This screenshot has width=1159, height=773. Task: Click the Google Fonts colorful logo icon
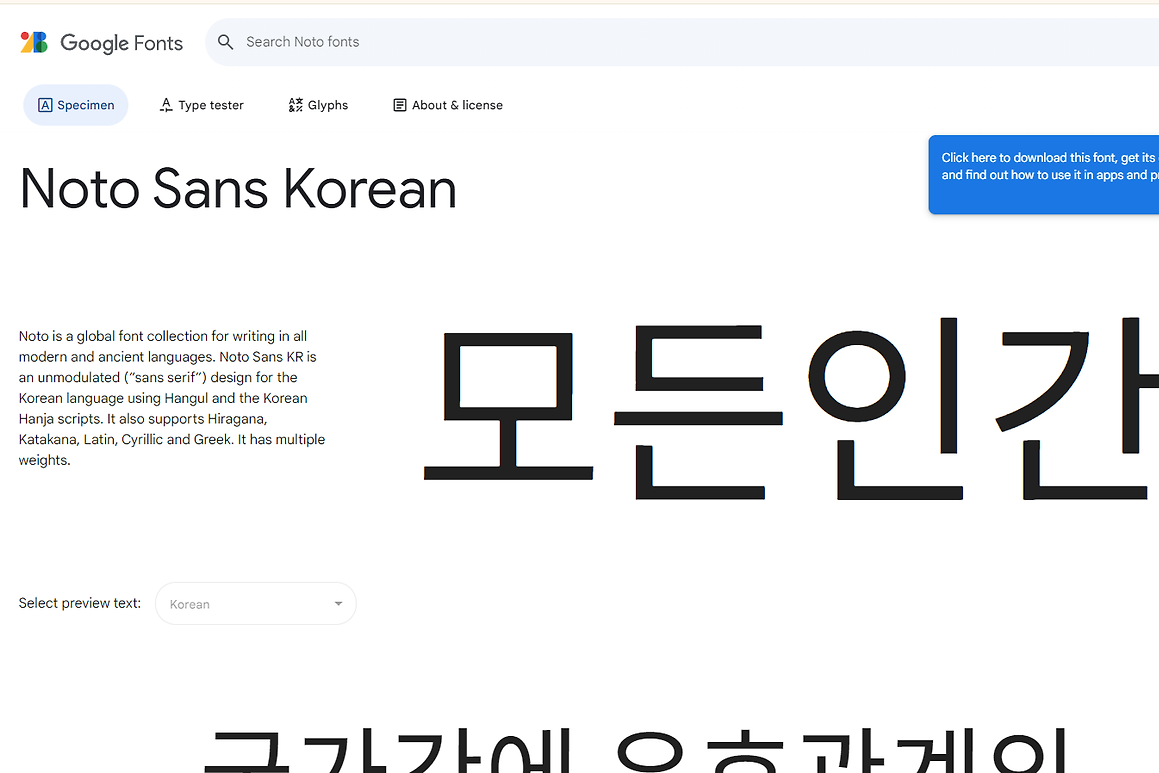tap(34, 42)
